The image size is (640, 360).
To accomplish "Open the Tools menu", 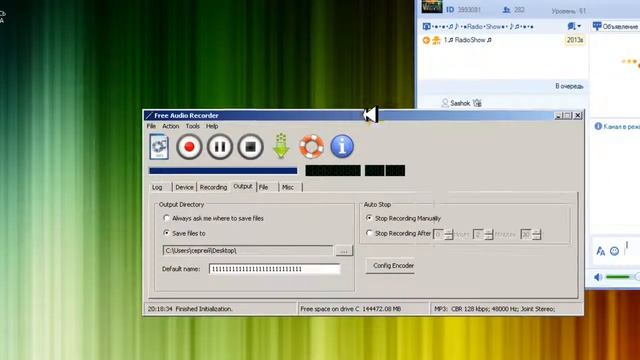I will coord(193,126).
